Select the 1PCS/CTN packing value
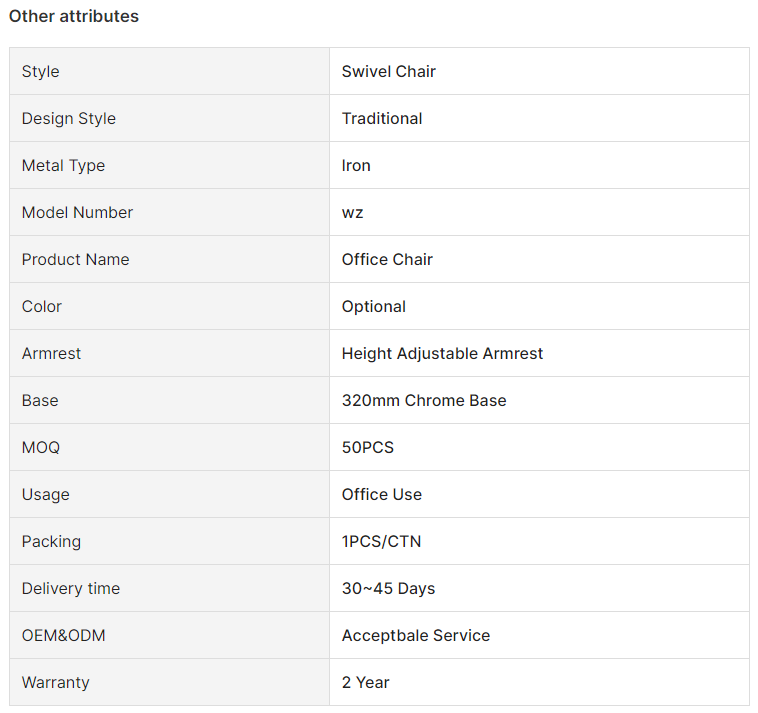 tap(381, 541)
